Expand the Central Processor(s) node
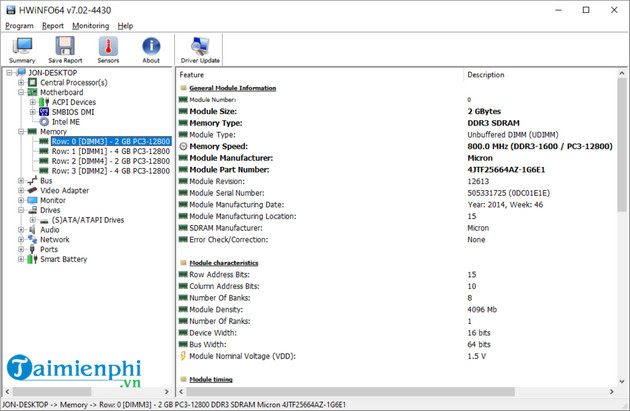 click(x=21, y=82)
